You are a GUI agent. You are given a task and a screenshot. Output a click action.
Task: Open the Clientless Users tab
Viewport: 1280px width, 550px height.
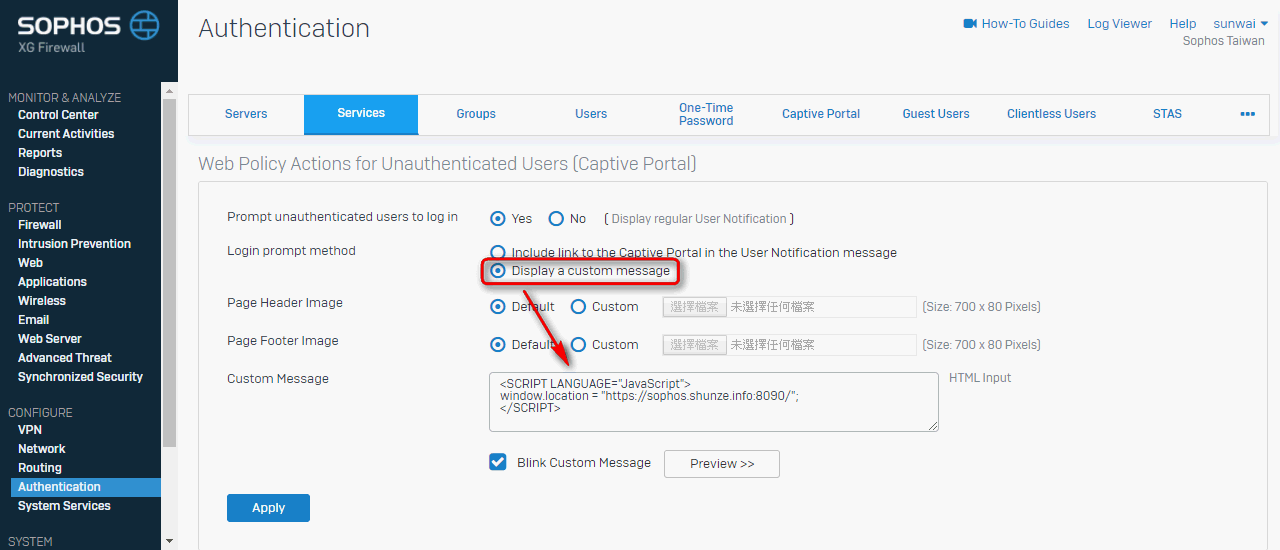(x=1051, y=114)
